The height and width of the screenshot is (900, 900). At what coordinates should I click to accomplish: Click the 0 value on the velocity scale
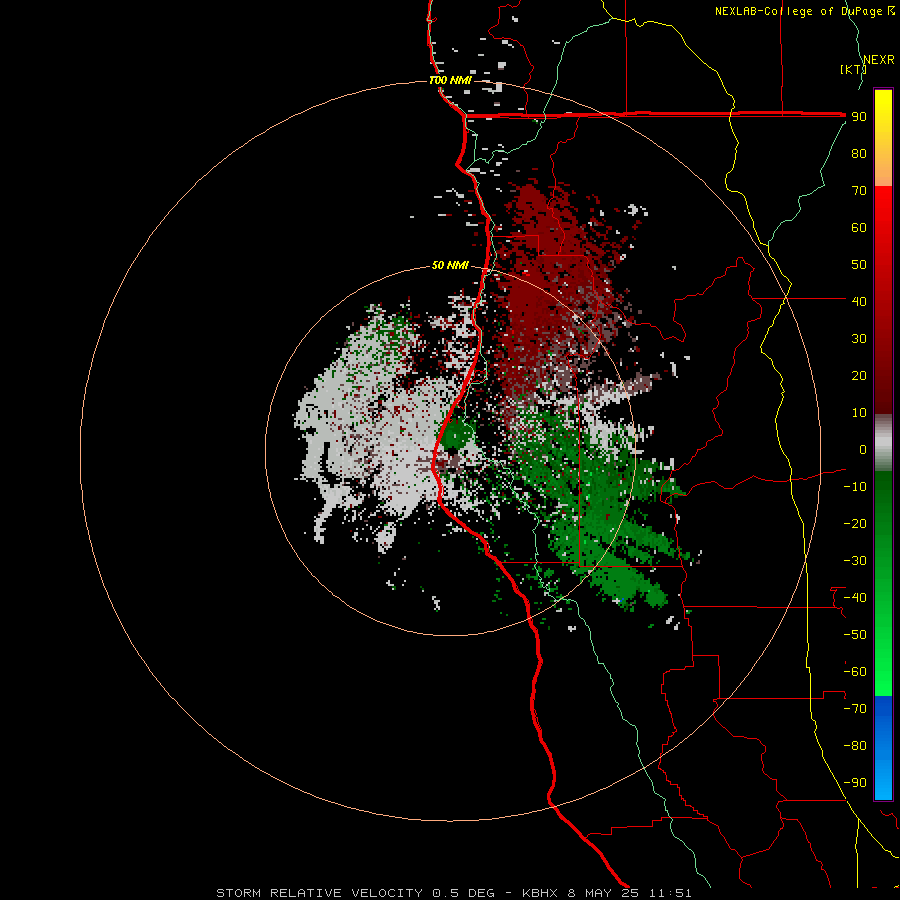tap(863, 449)
